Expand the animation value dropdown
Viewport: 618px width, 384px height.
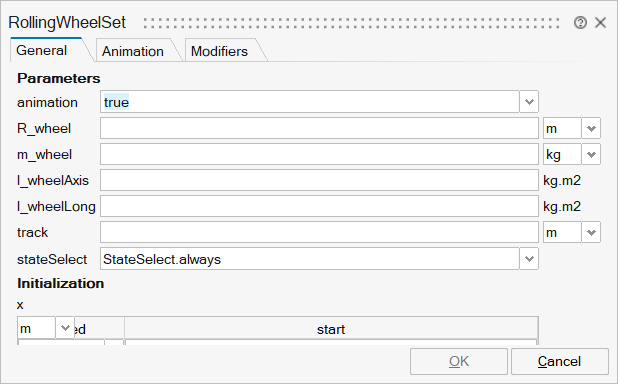point(529,102)
